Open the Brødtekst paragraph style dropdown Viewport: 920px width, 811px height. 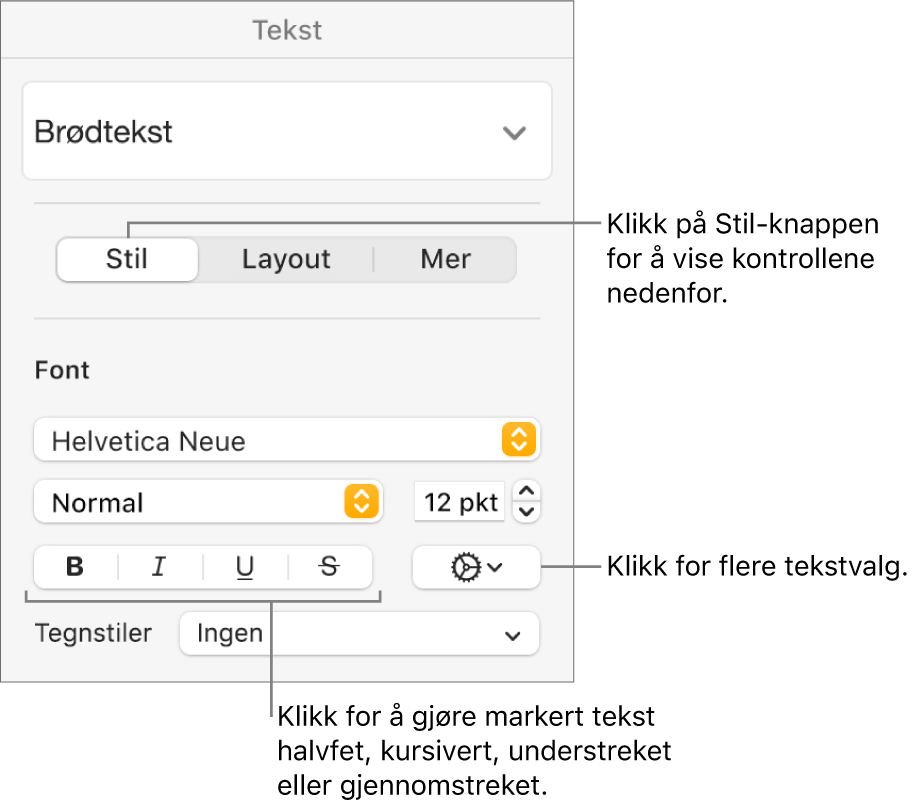pyautogui.click(x=287, y=131)
